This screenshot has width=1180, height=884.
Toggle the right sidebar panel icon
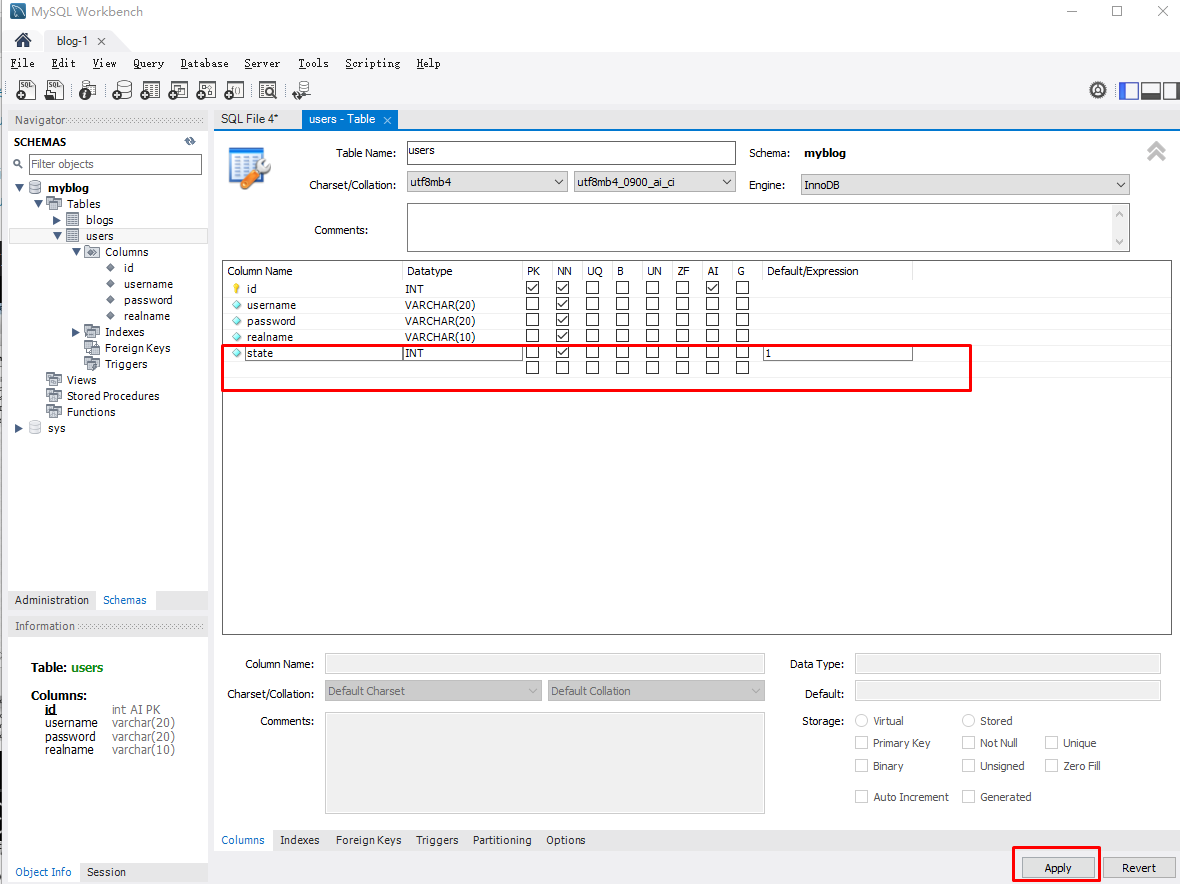tap(1170, 90)
